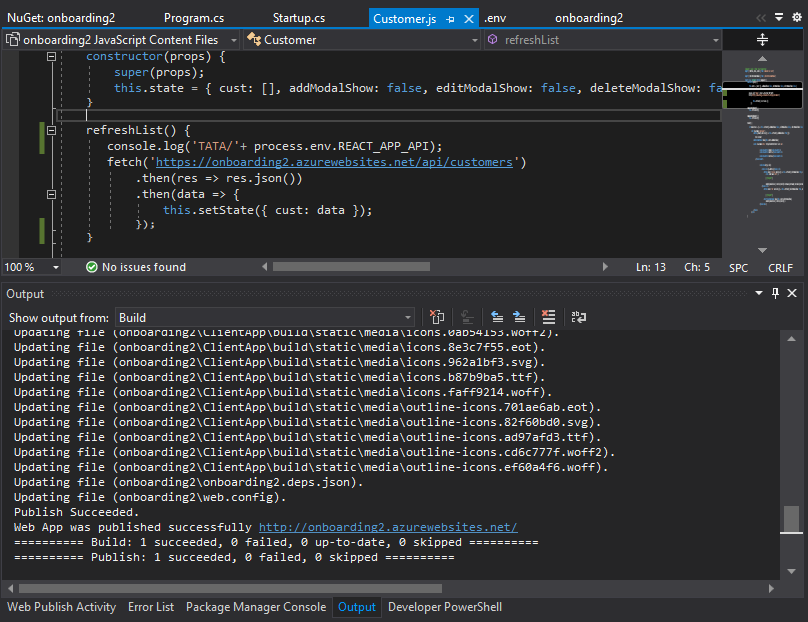The height and width of the screenshot is (622, 808).
Task: Close the Customer.js editor tab
Action: pyautogui.click(x=469, y=18)
